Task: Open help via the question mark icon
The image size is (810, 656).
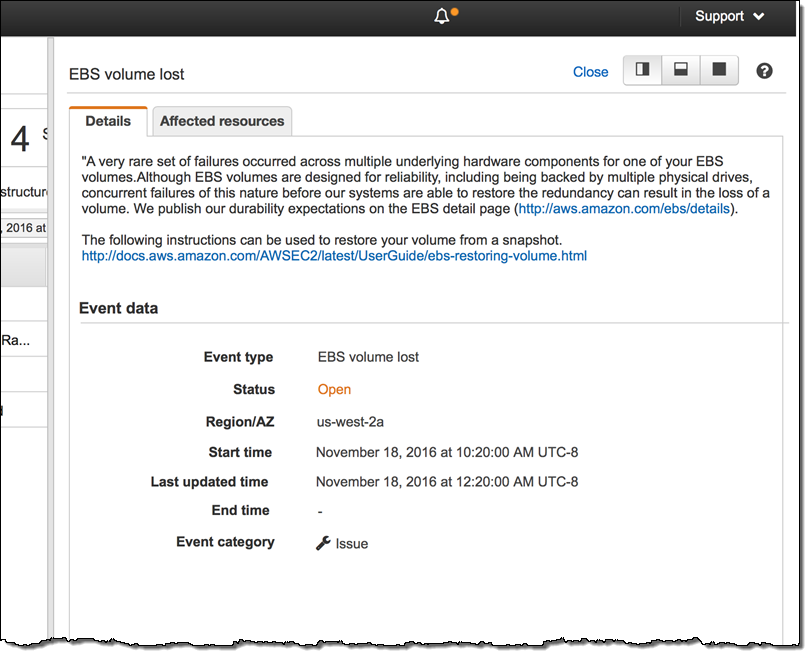Action: (x=764, y=71)
